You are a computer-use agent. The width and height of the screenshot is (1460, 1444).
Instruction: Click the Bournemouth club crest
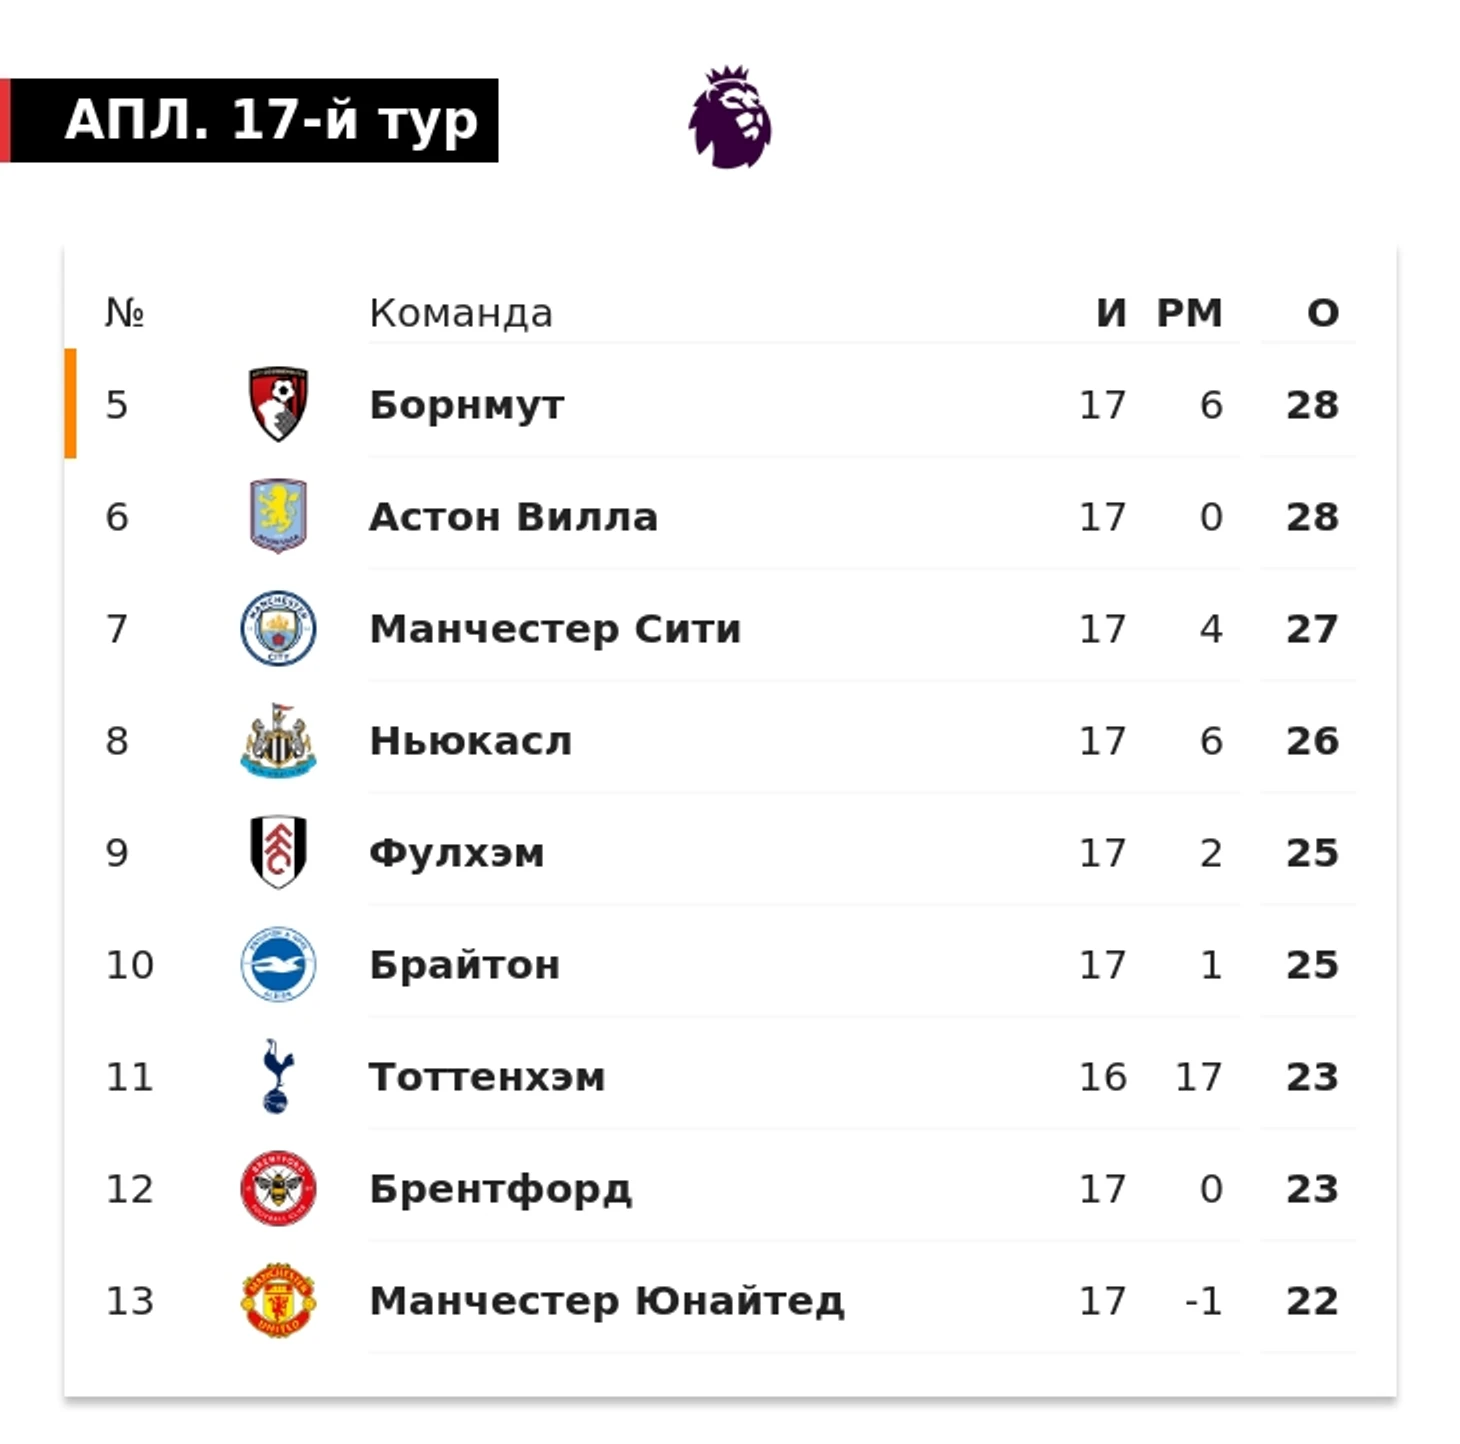[278, 404]
